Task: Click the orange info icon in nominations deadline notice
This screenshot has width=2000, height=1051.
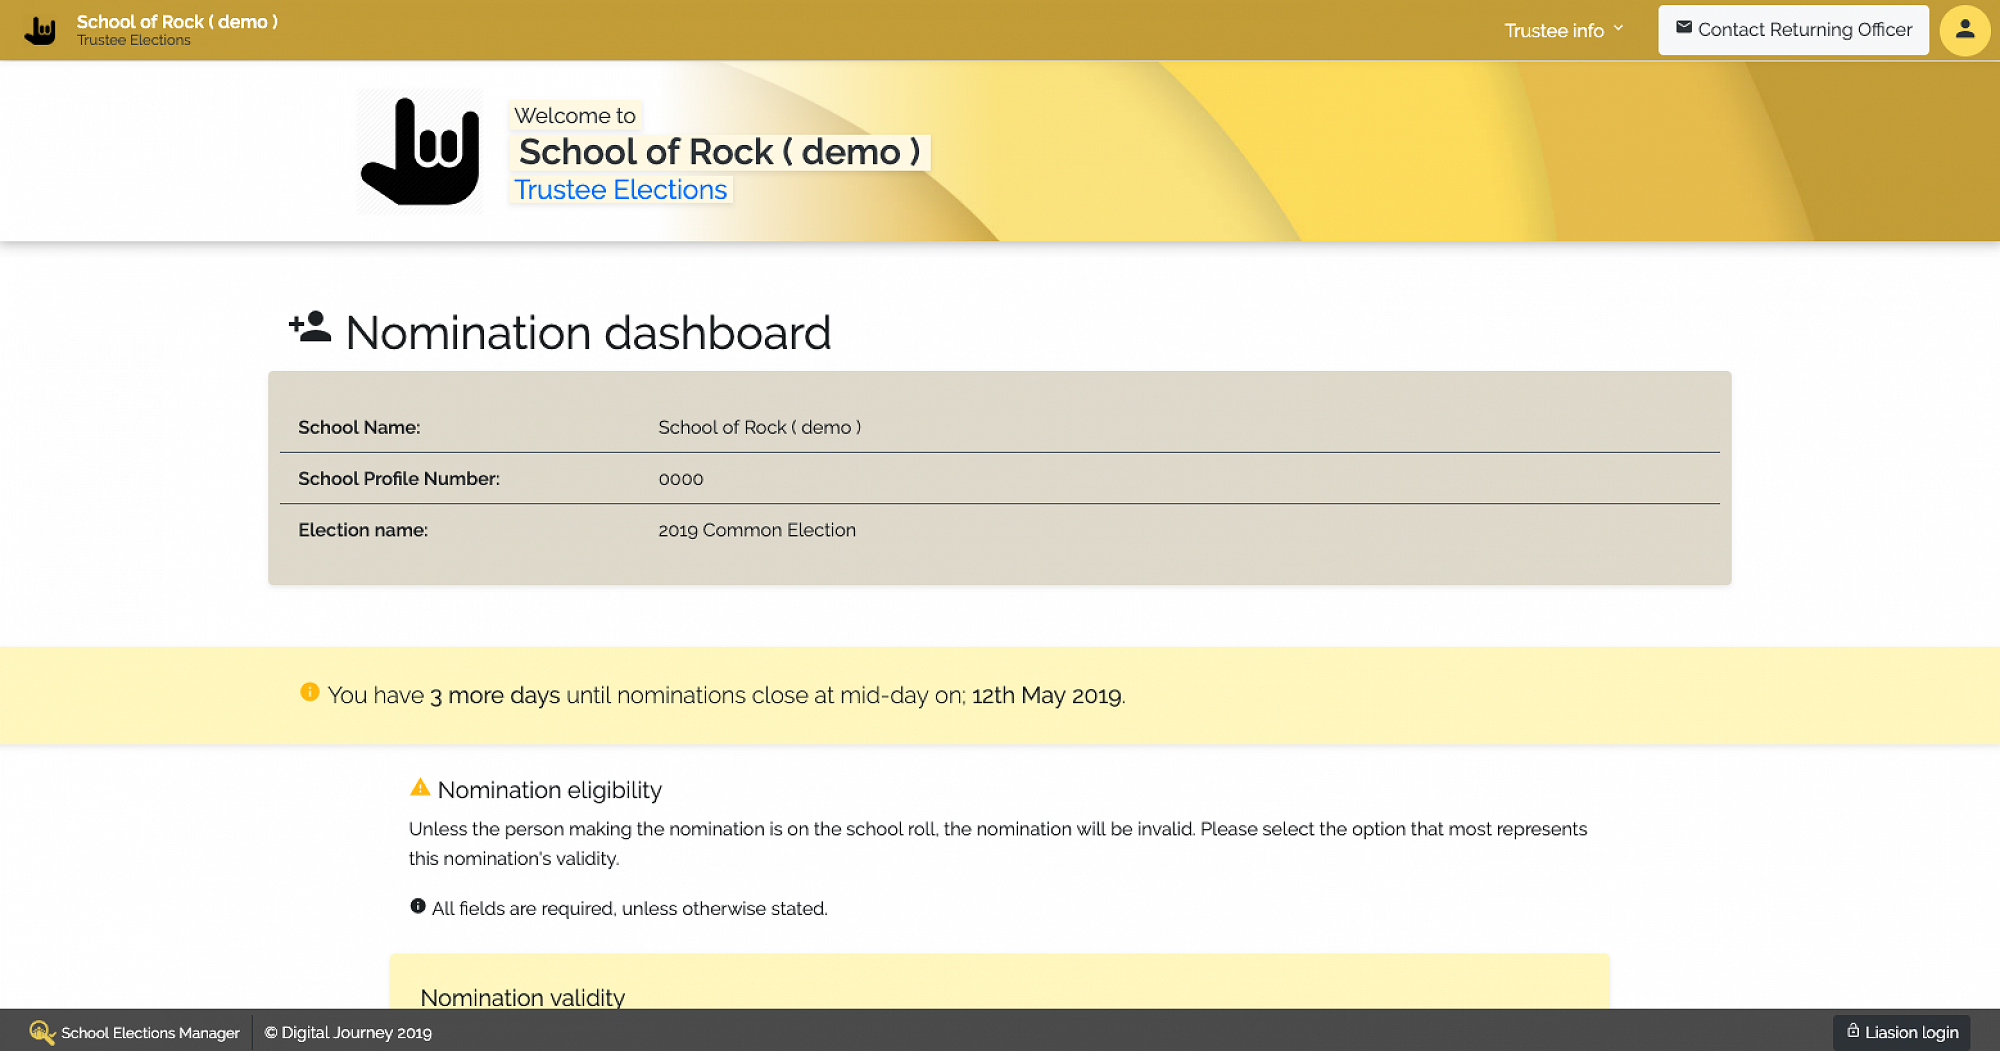Action: pos(310,692)
